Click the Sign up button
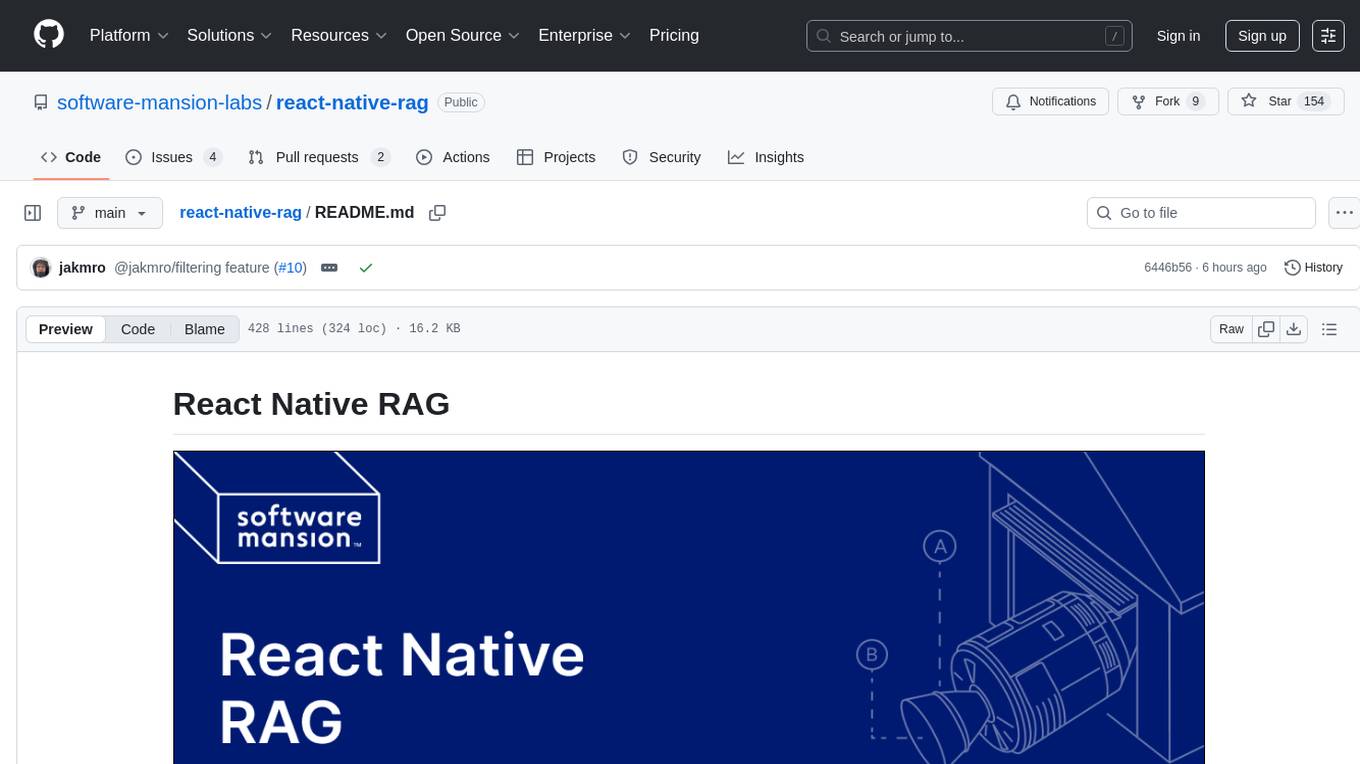 click(1262, 36)
